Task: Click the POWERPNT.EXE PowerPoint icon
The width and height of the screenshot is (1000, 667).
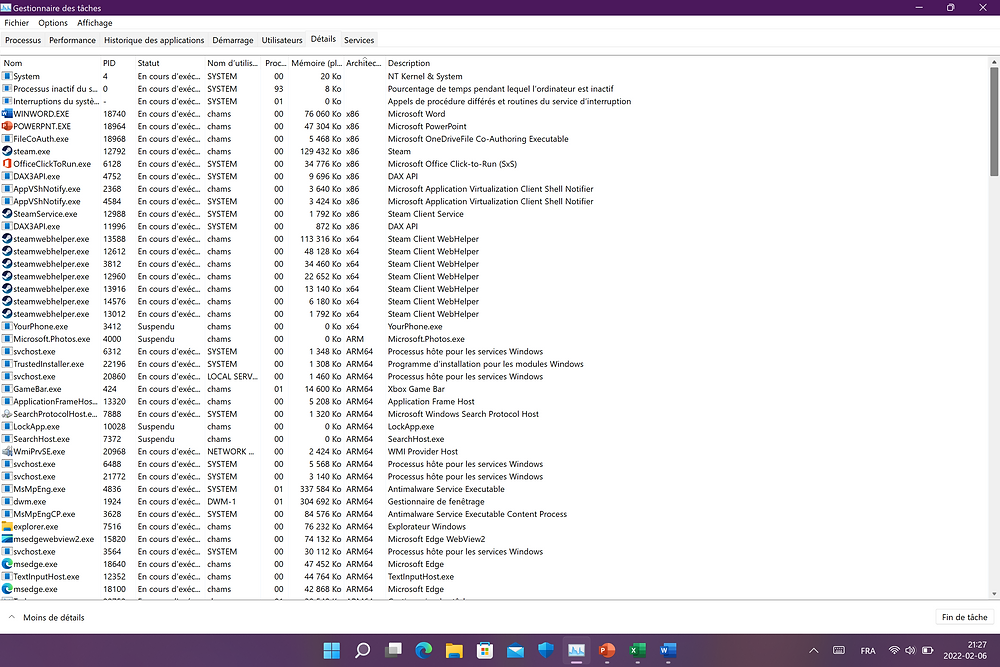Action: (7, 126)
